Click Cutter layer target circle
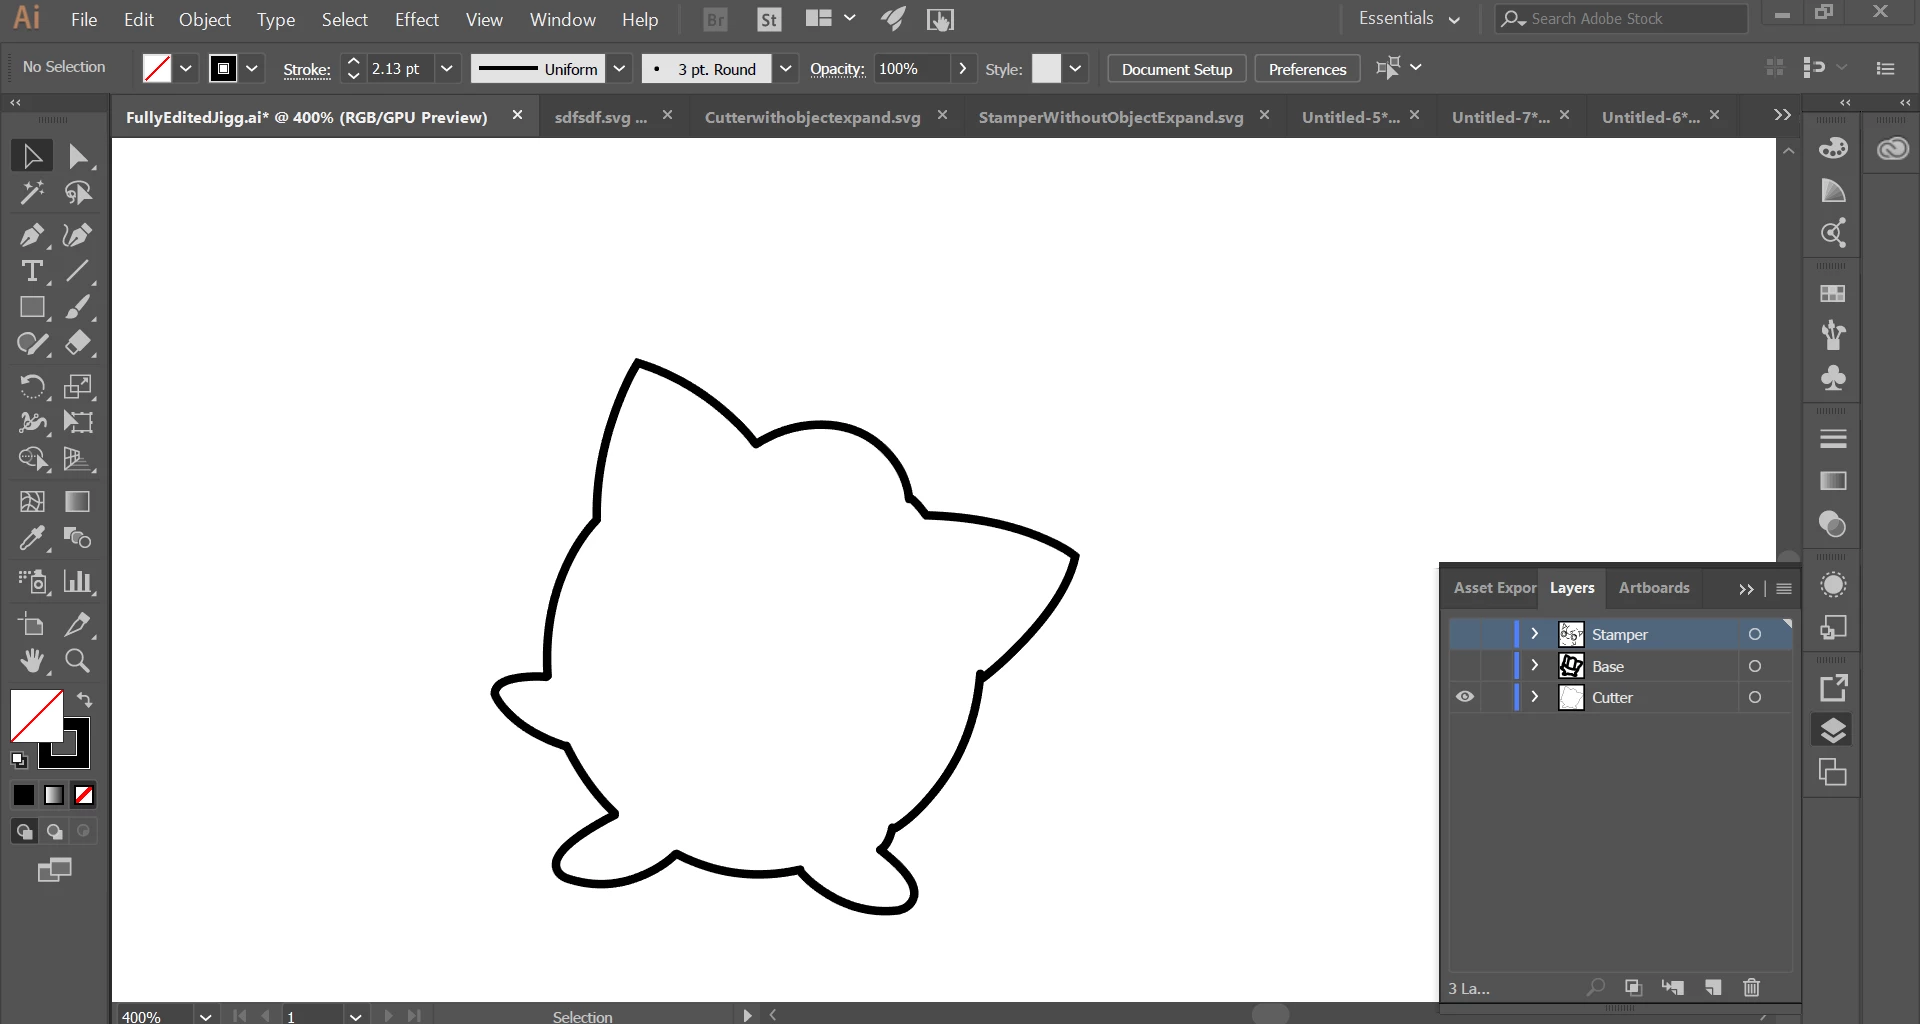The image size is (1920, 1024). [1755, 697]
